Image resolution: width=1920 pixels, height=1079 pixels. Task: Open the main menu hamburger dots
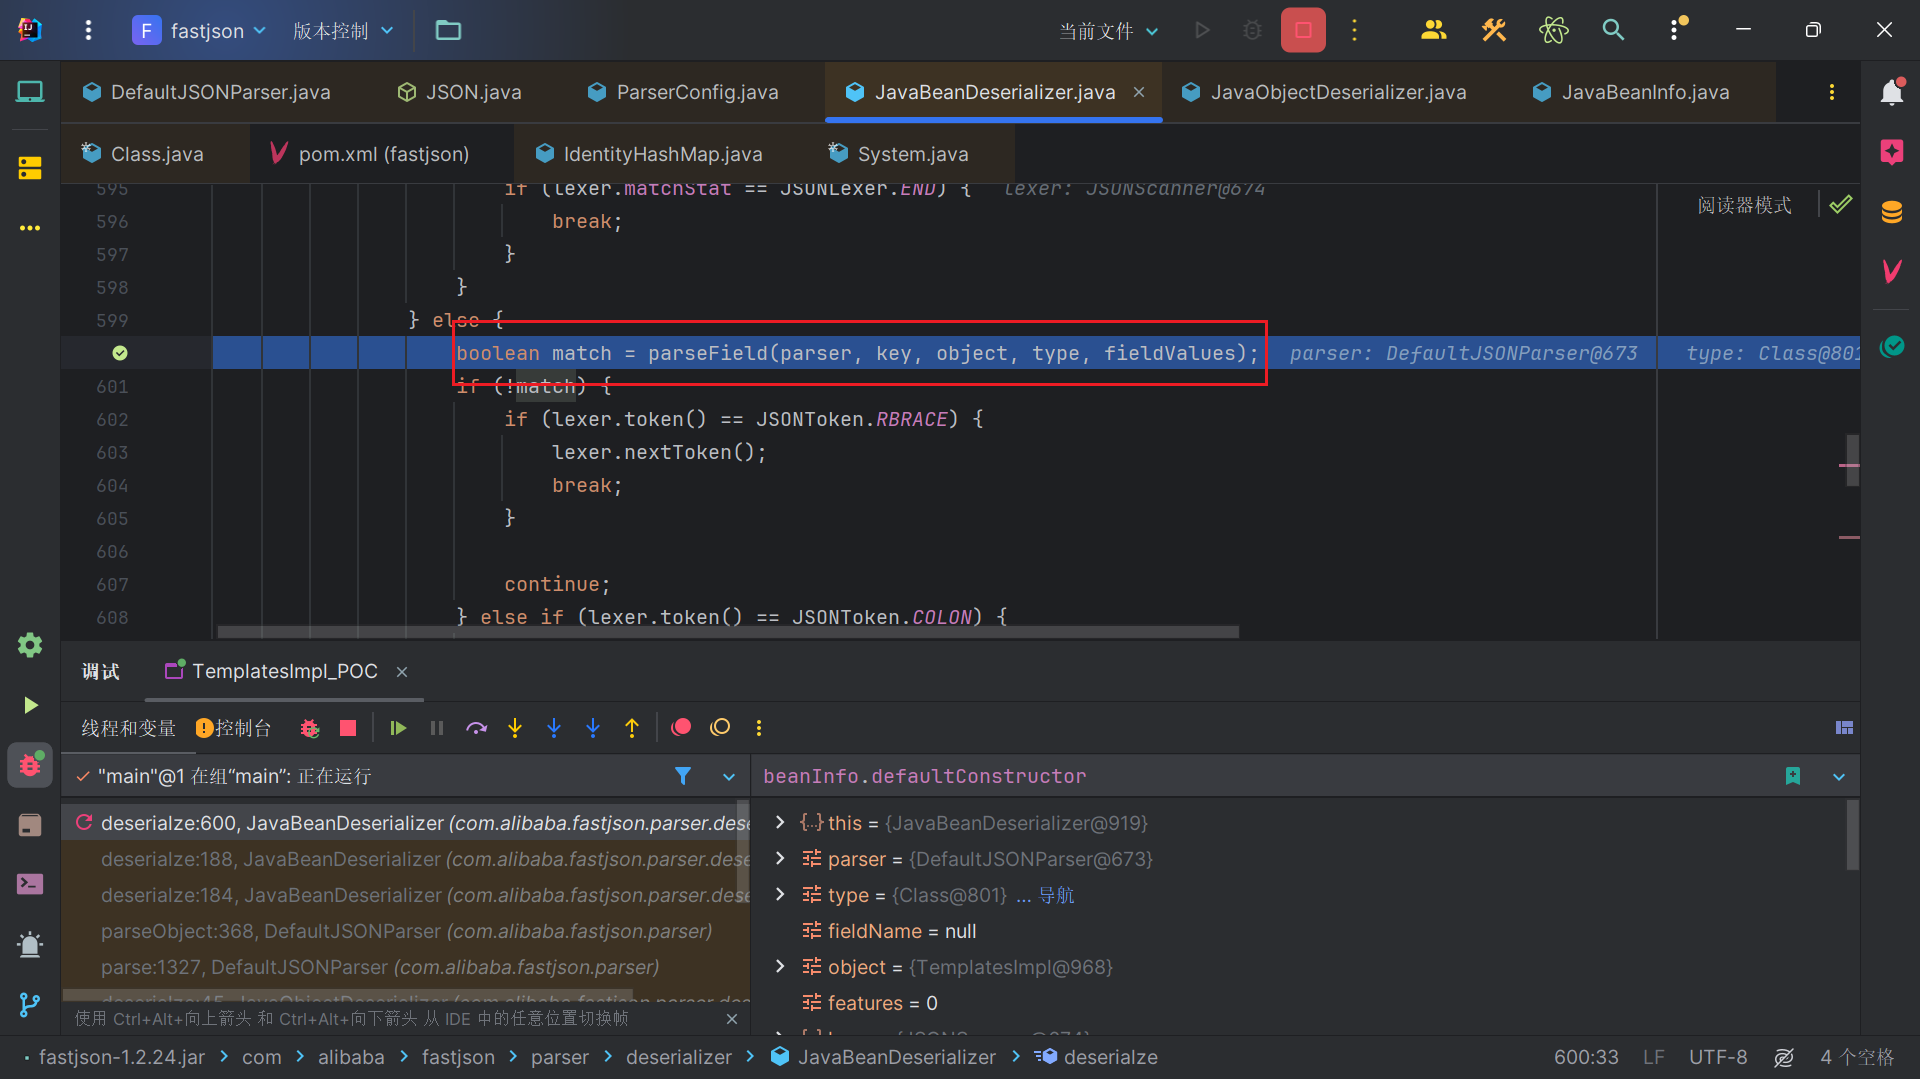pyautogui.click(x=88, y=30)
